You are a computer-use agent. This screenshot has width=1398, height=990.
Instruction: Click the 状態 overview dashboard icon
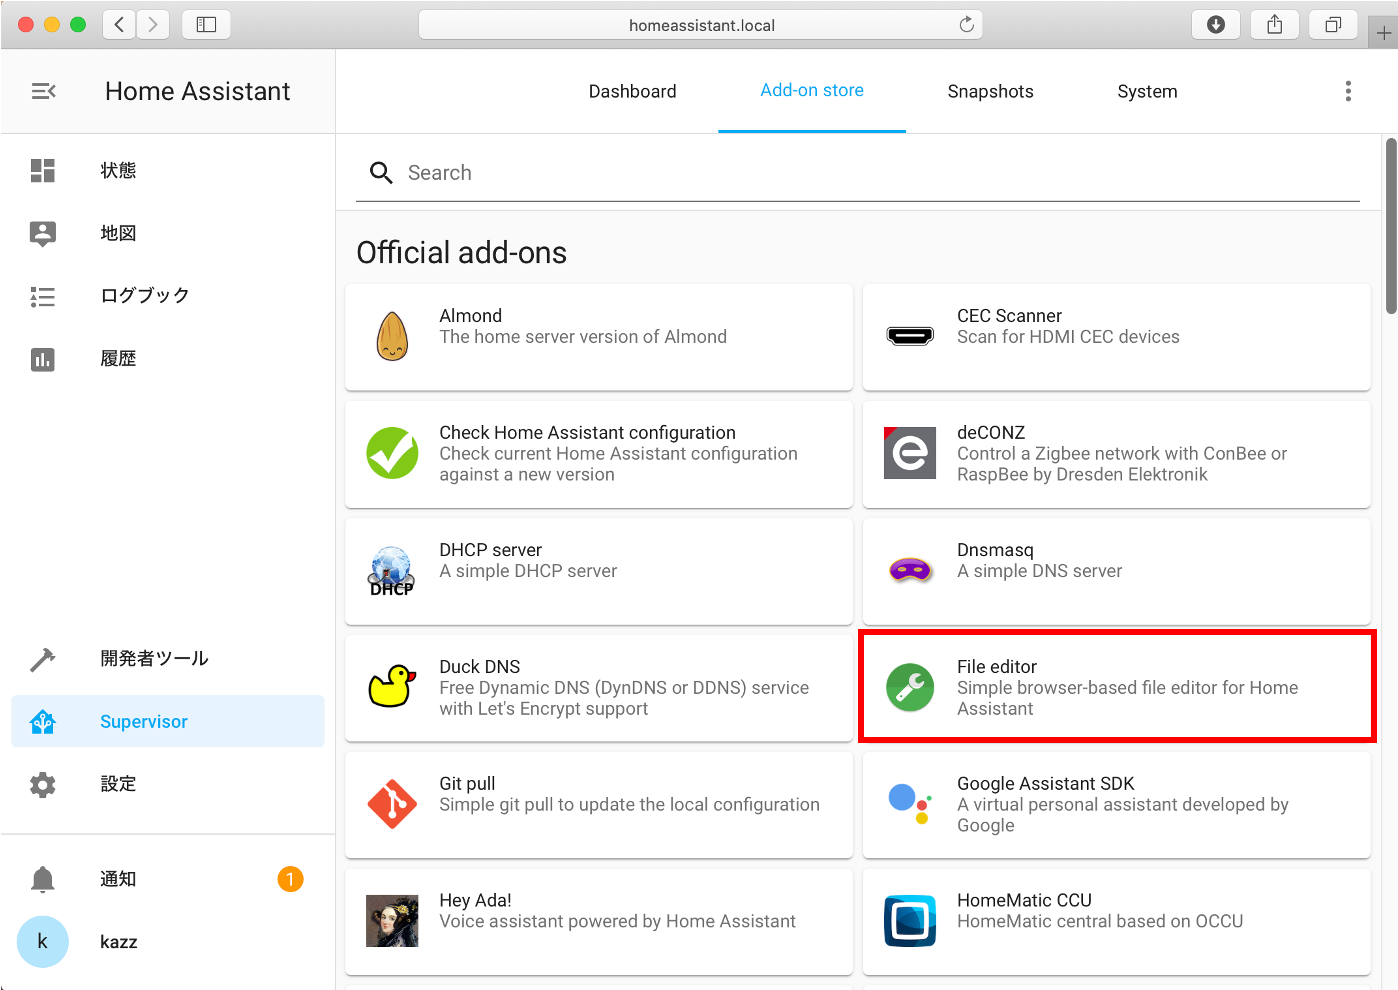click(x=43, y=170)
